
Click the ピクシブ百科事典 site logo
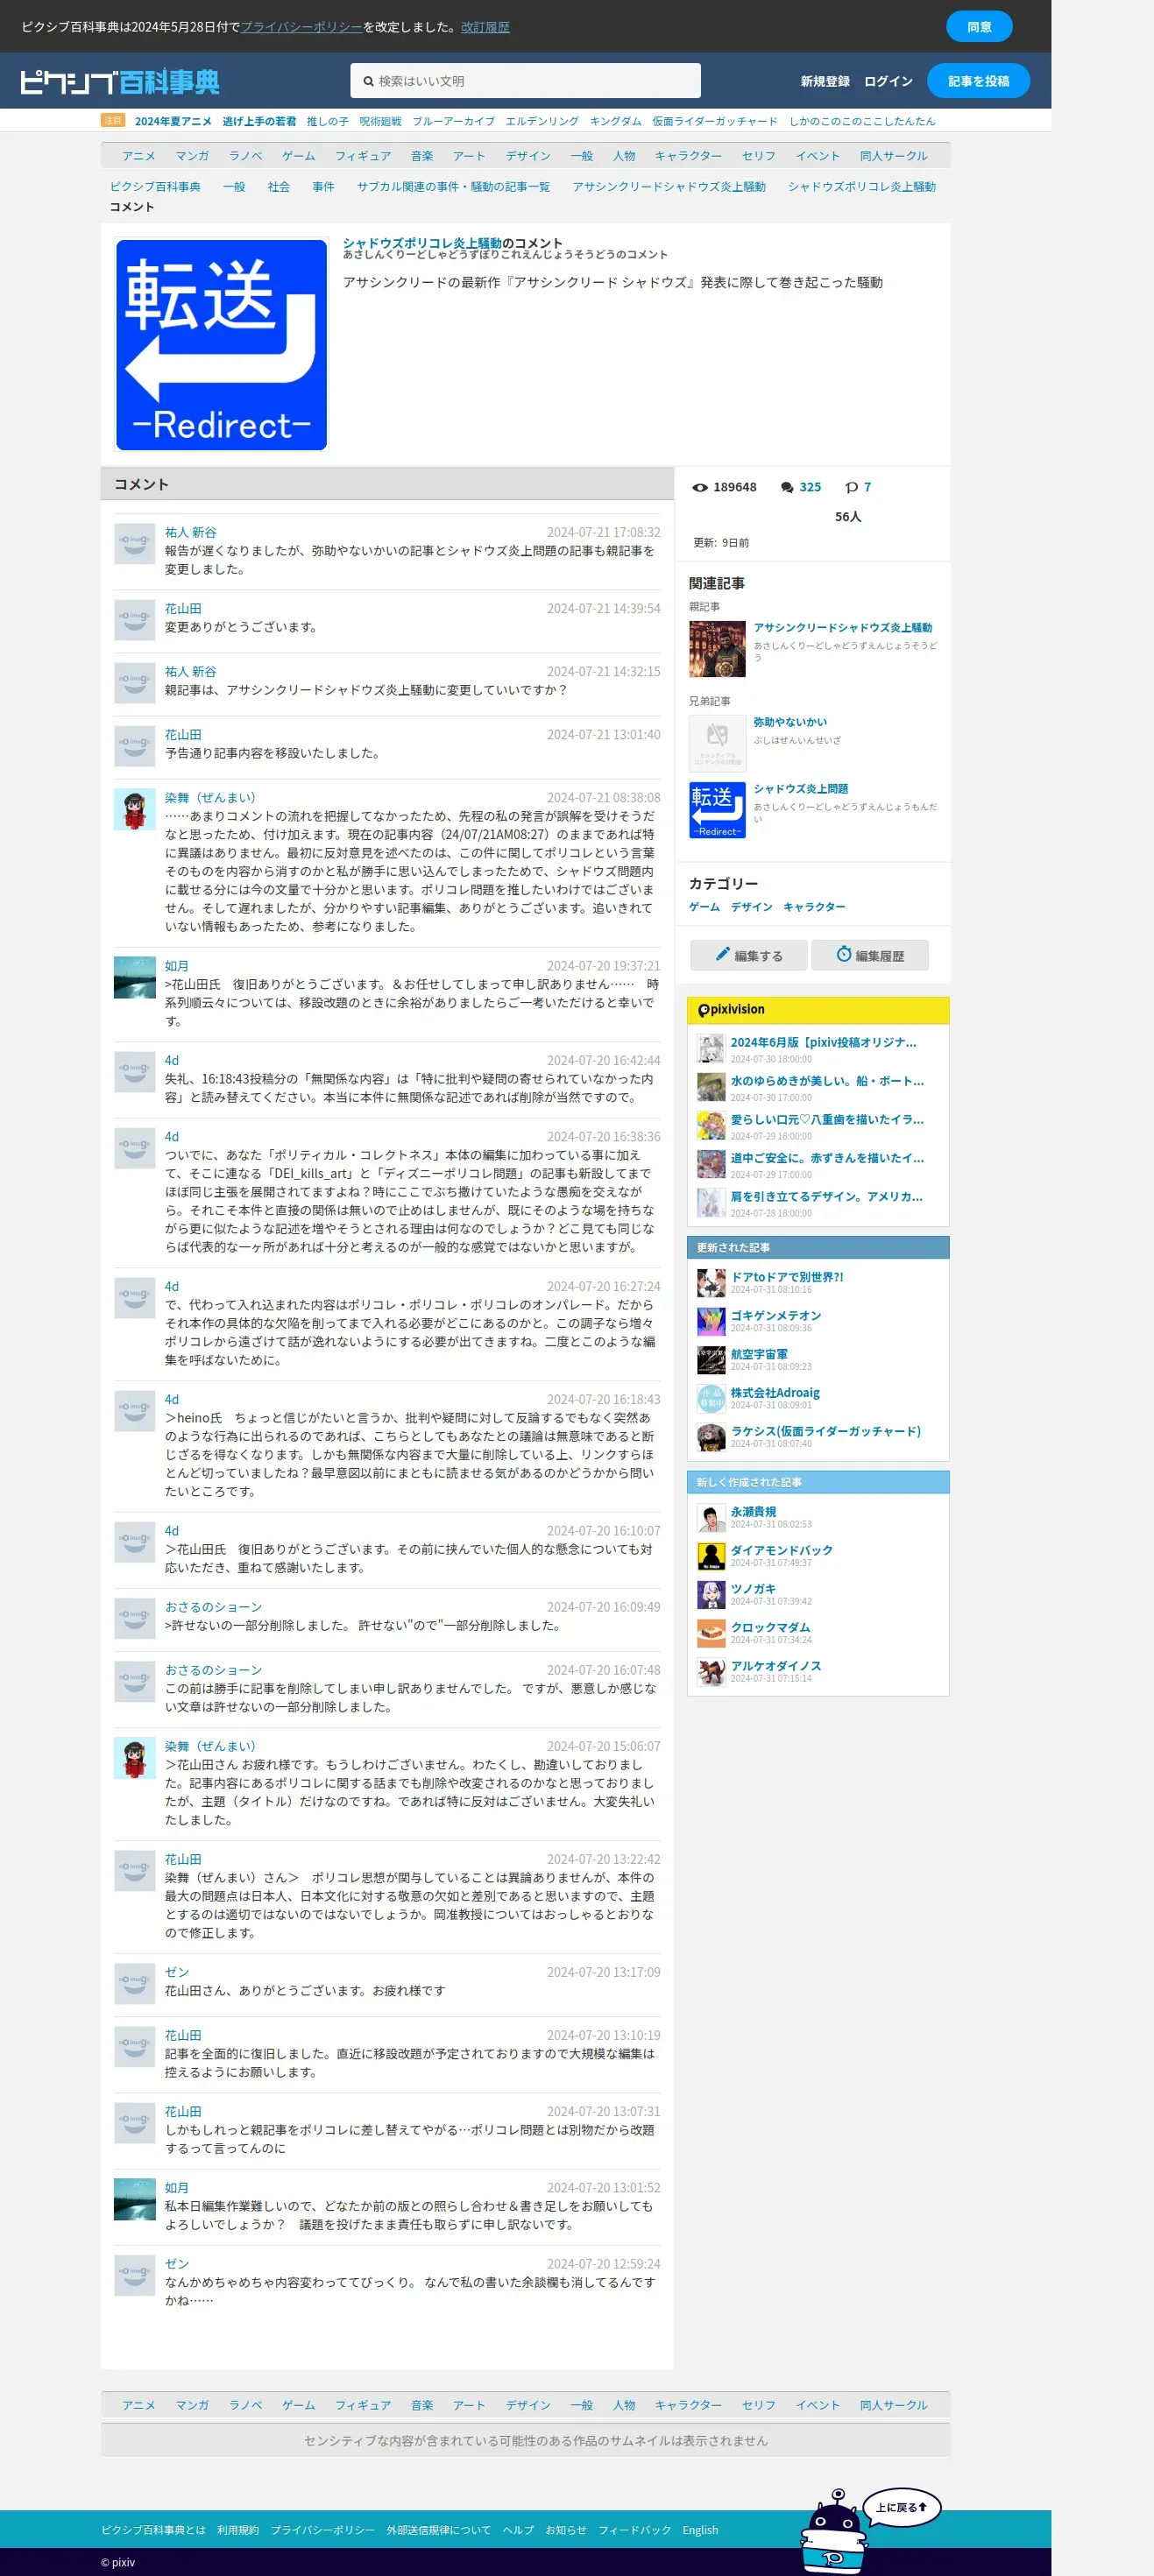[120, 81]
